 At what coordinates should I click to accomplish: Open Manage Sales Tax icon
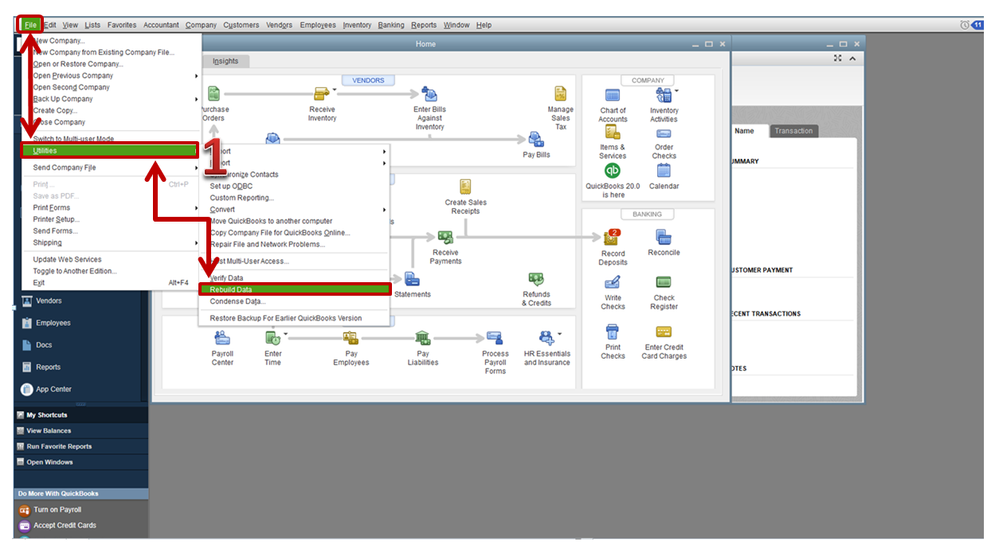560,94
